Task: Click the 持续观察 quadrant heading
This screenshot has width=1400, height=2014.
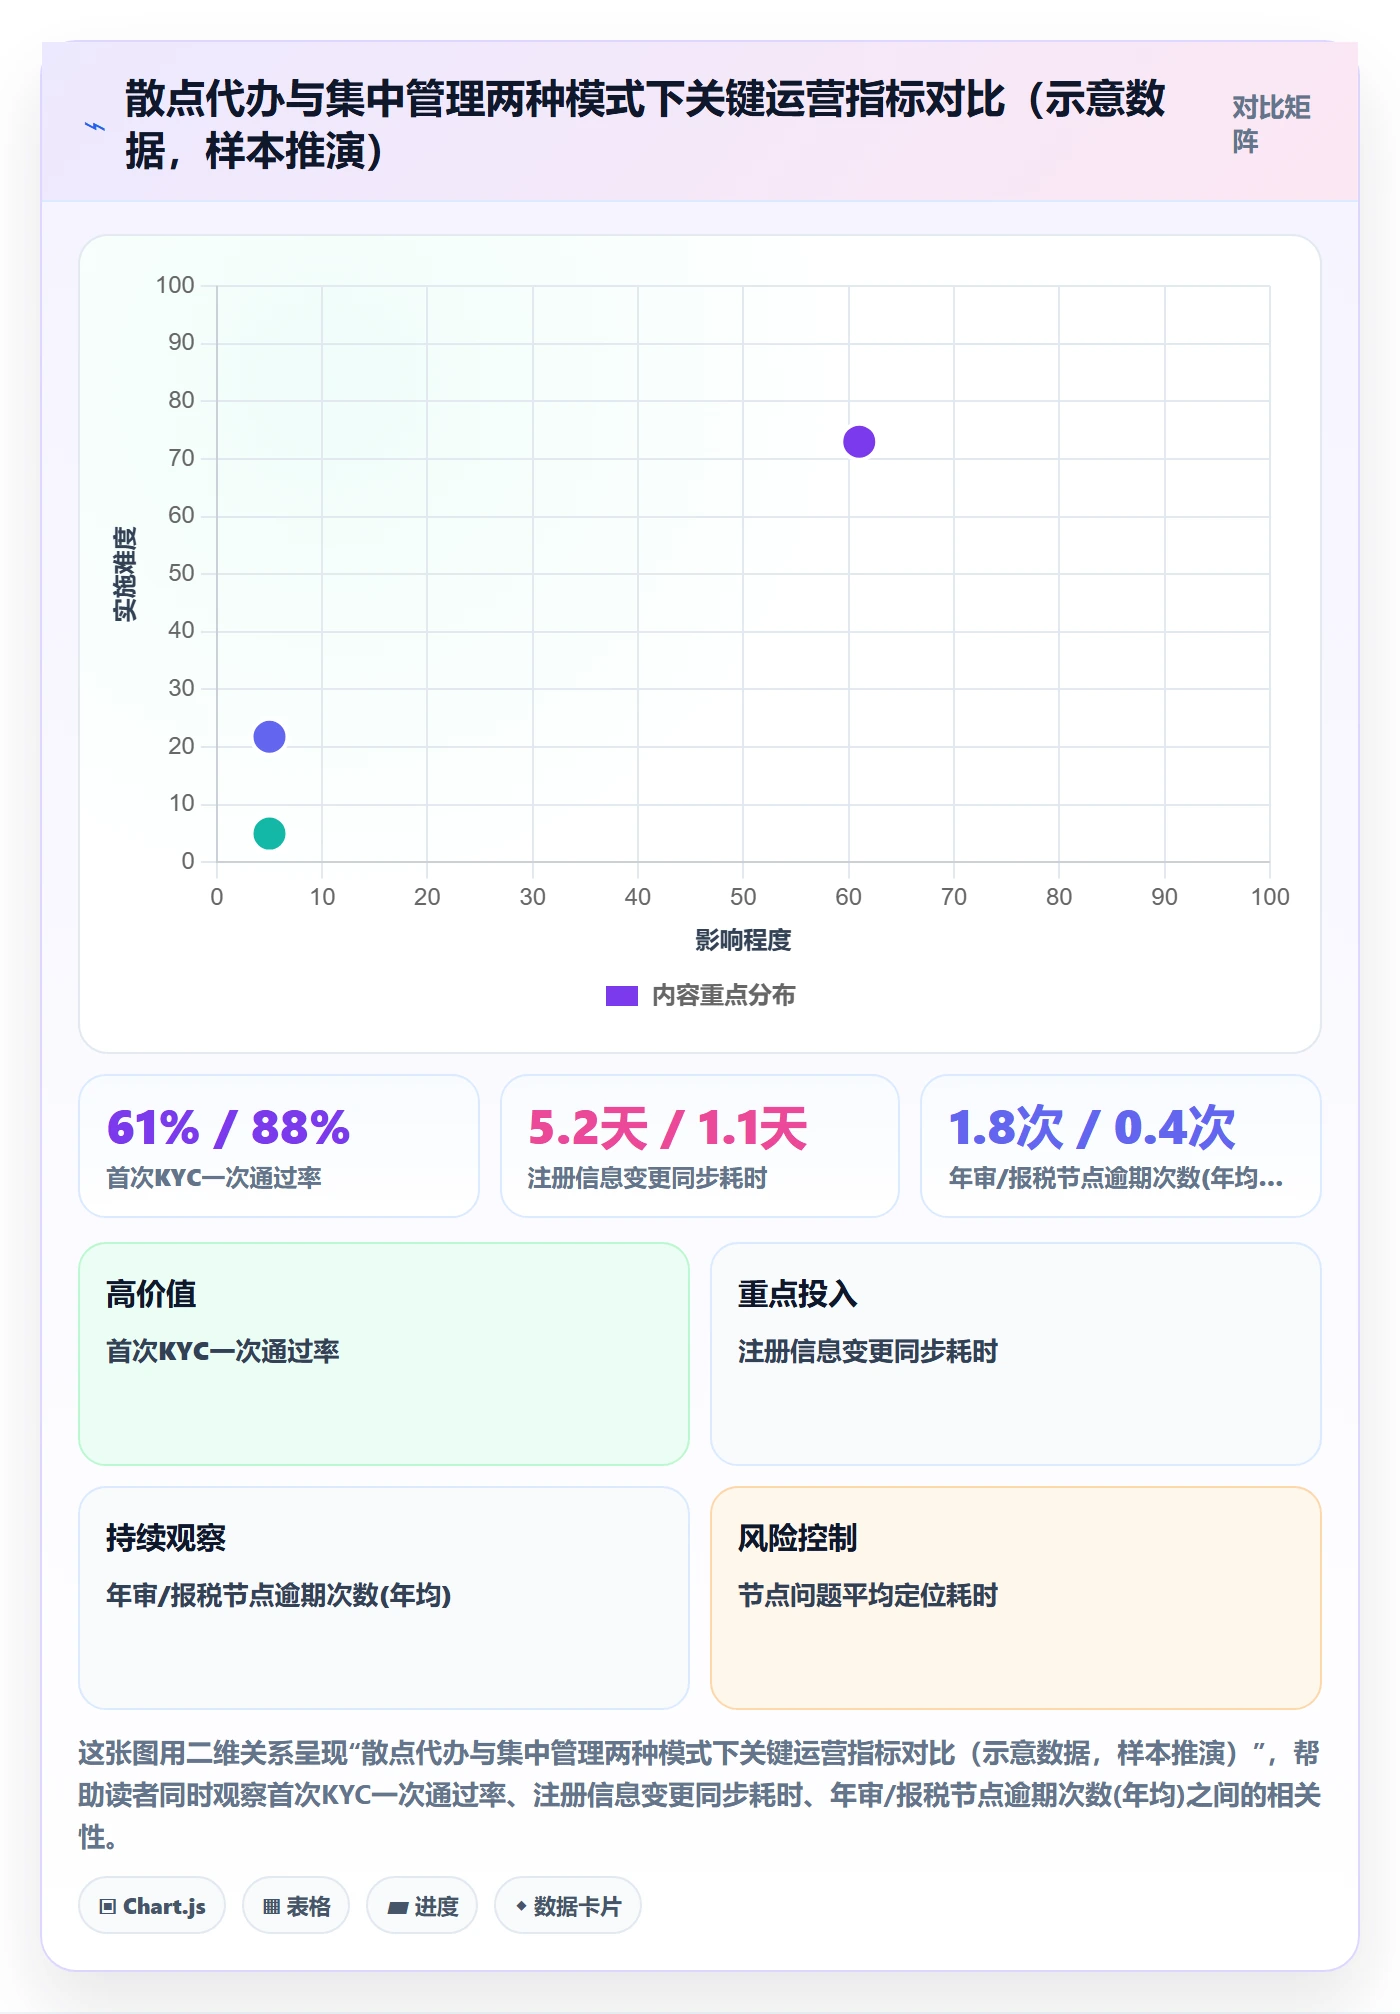Action: coord(166,1538)
